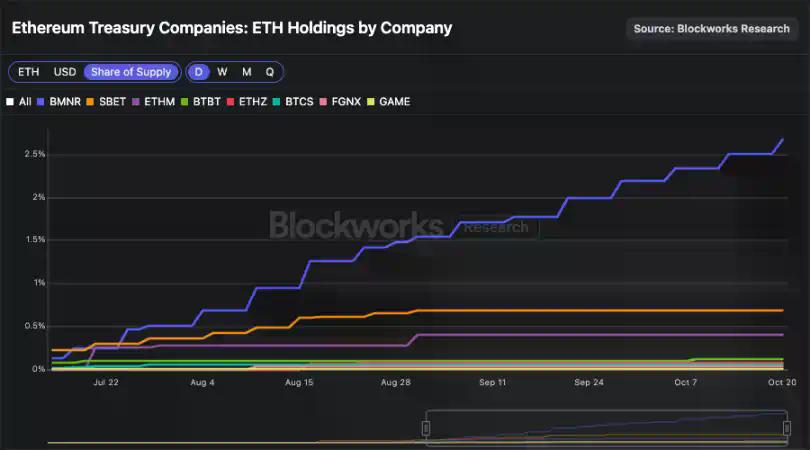Select Share of Supply view
The height and width of the screenshot is (450, 810).
[131, 72]
